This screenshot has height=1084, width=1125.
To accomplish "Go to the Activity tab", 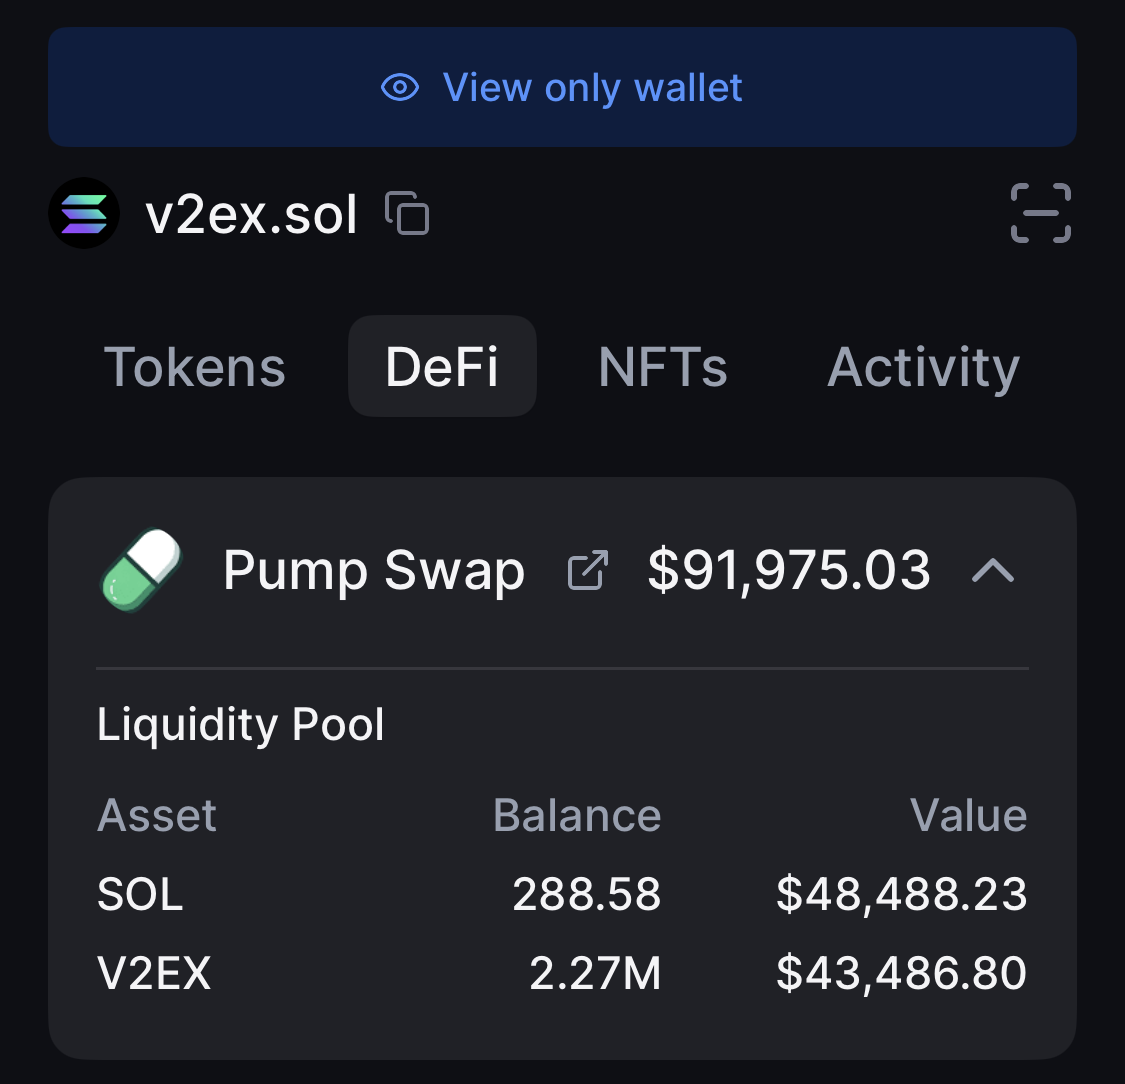I will point(923,367).
